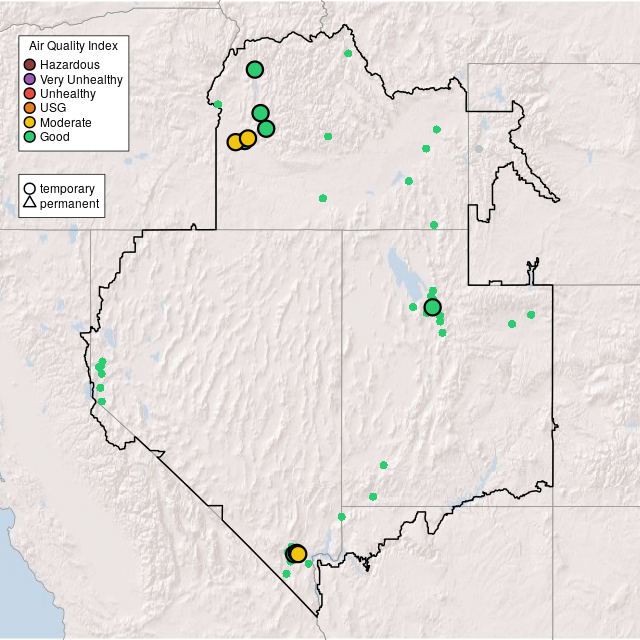Select the easternmost small green dot
Viewport: 640px width, 640px height.
click(531, 314)
